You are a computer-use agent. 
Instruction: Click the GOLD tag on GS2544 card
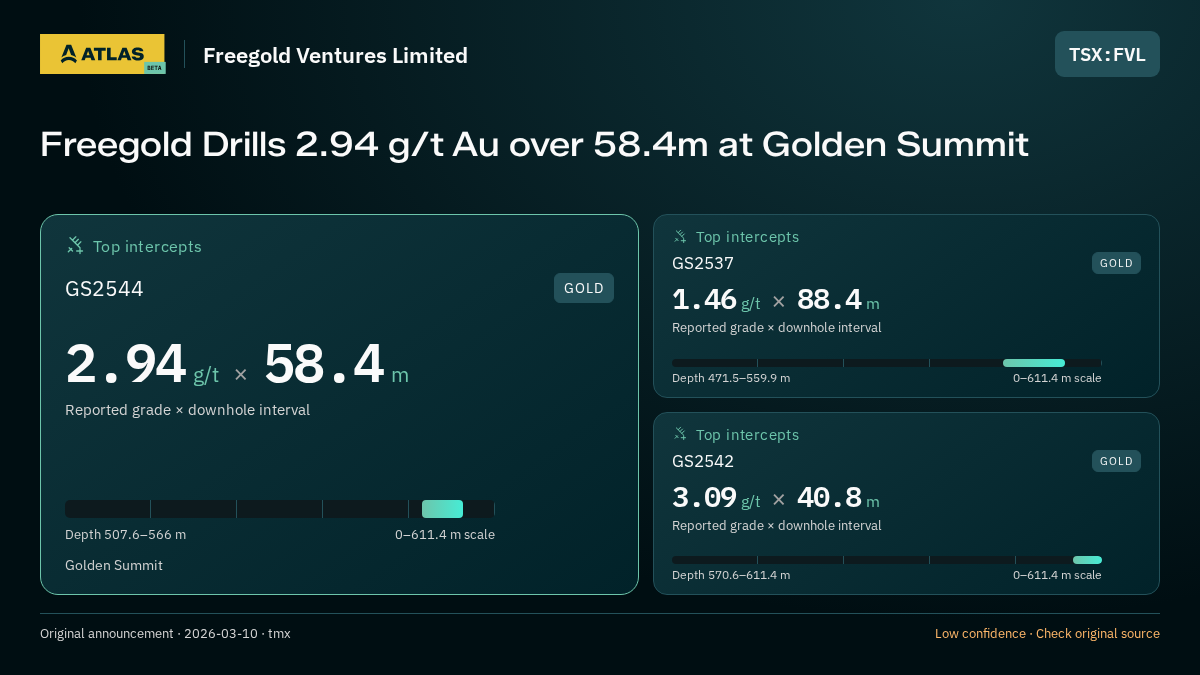point(584,288)
